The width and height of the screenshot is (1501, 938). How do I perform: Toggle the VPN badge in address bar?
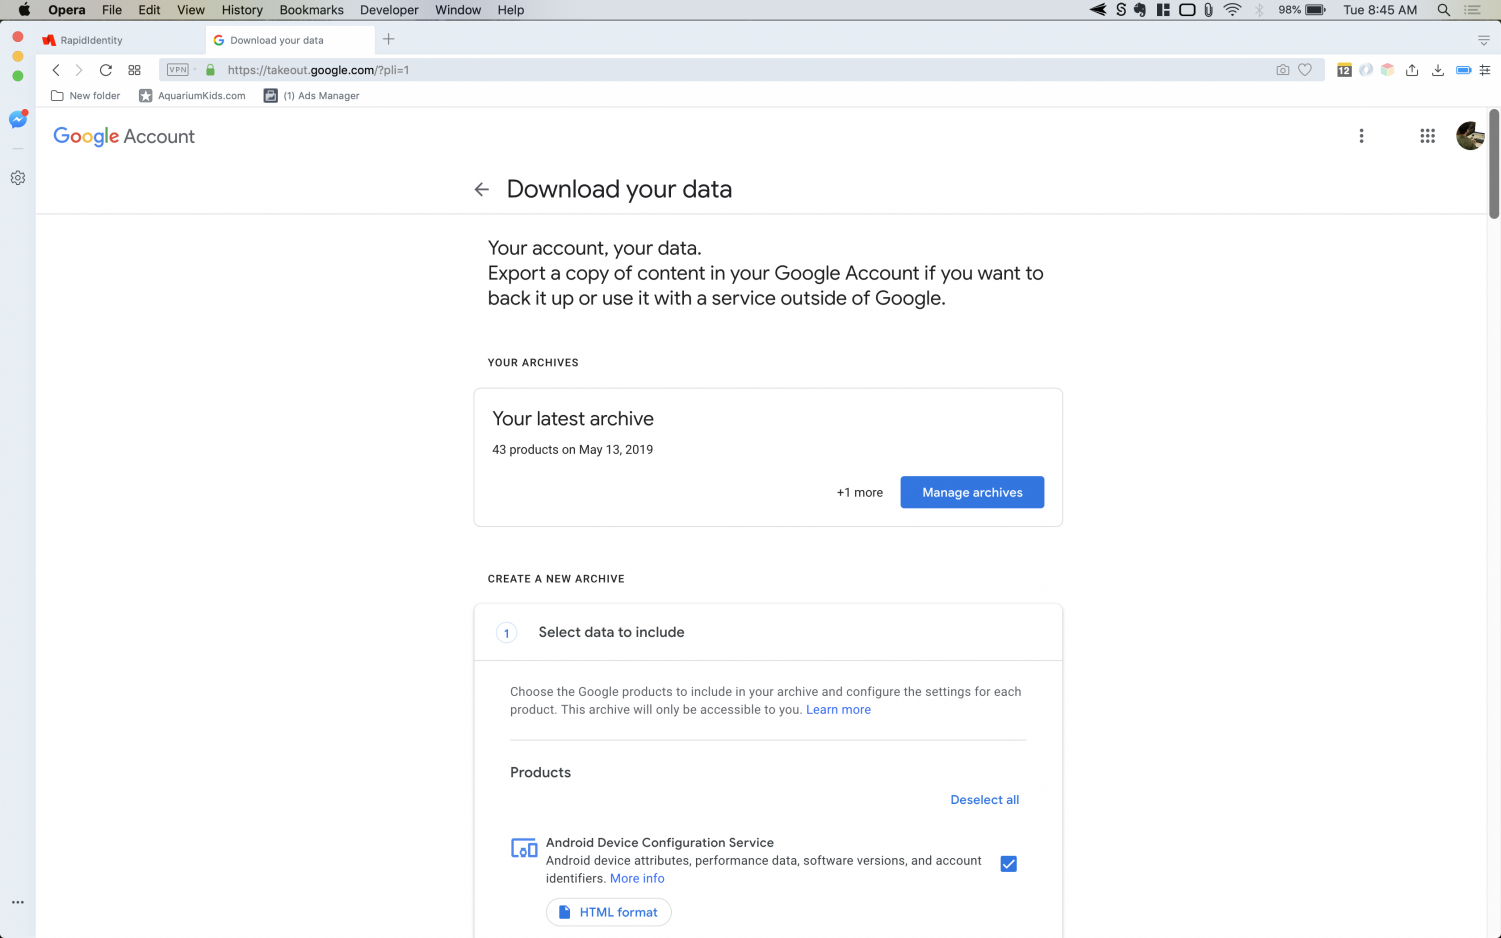(178, 70)
